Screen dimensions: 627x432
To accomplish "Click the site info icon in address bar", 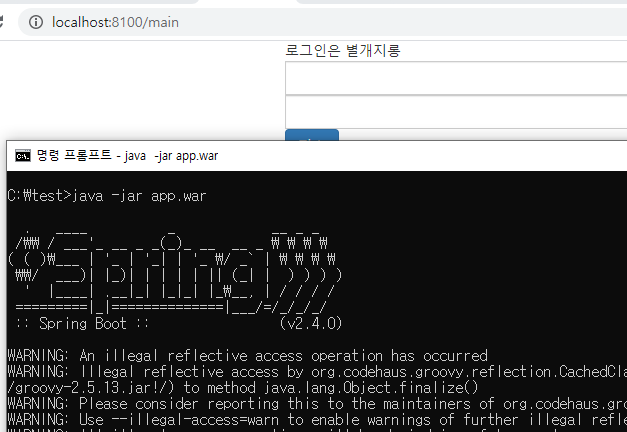I will (36, 22).
